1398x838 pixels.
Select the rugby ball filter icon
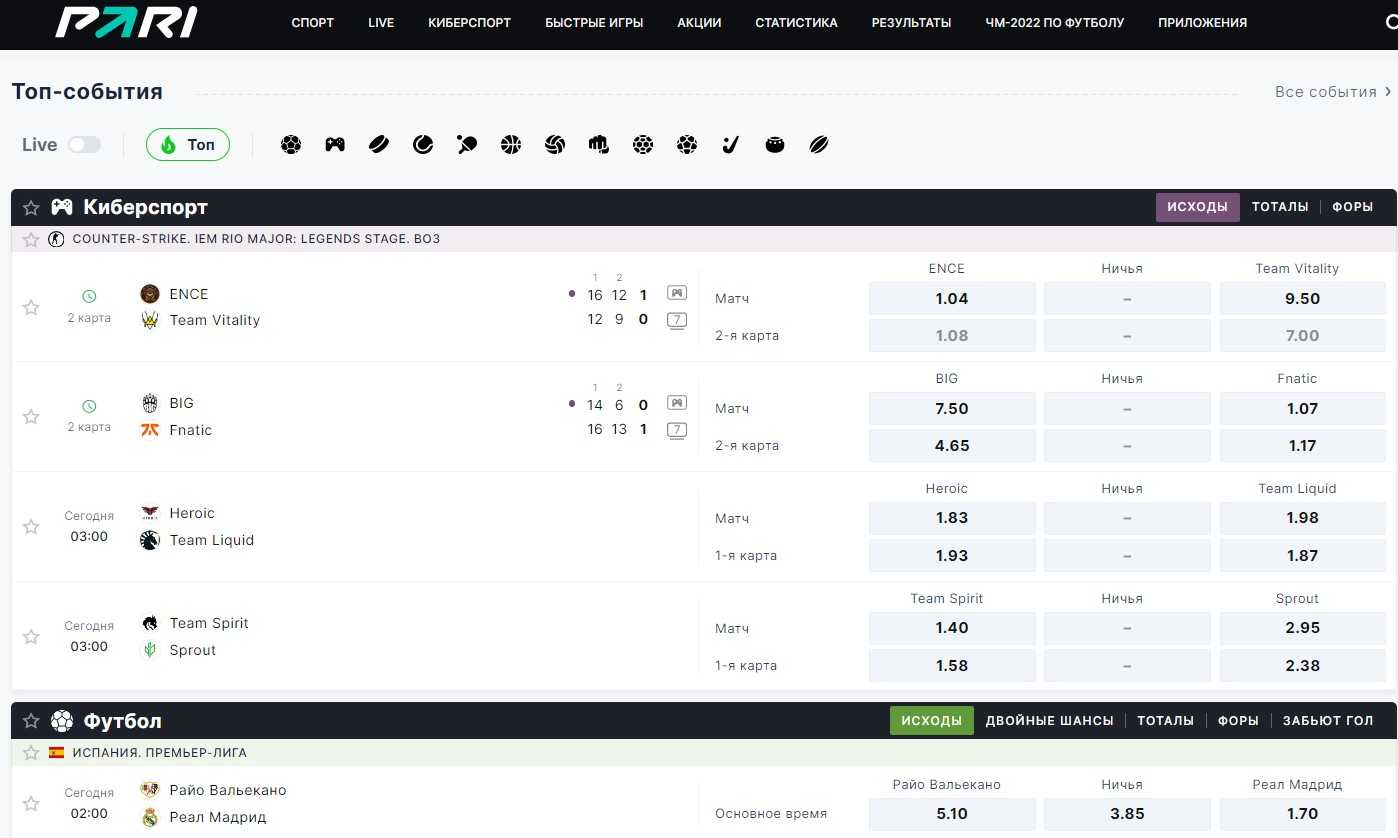[819, 145]
